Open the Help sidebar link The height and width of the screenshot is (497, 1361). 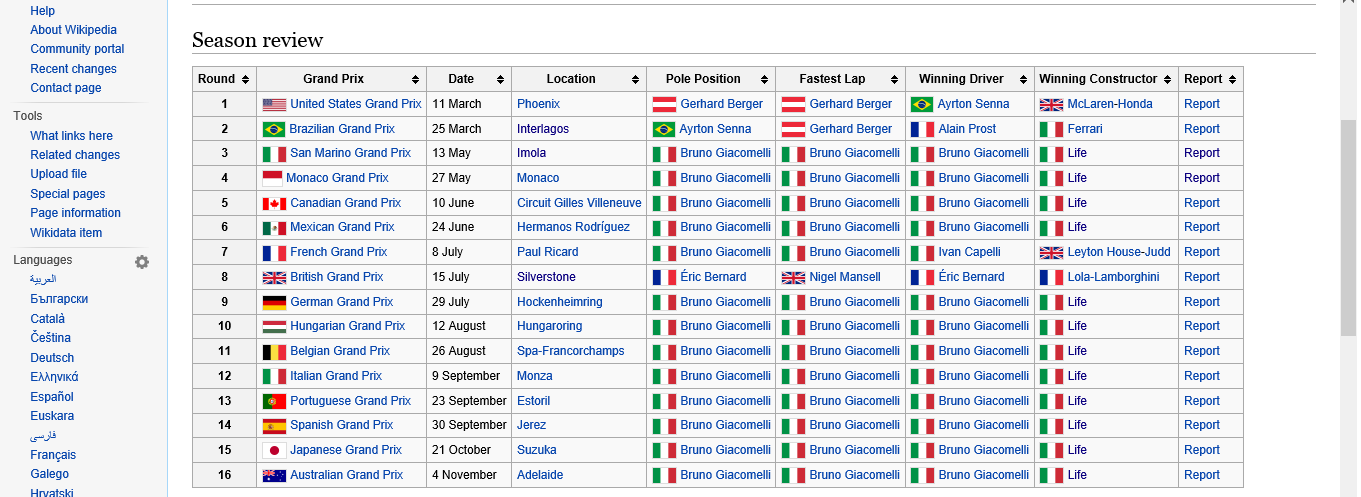43,11
